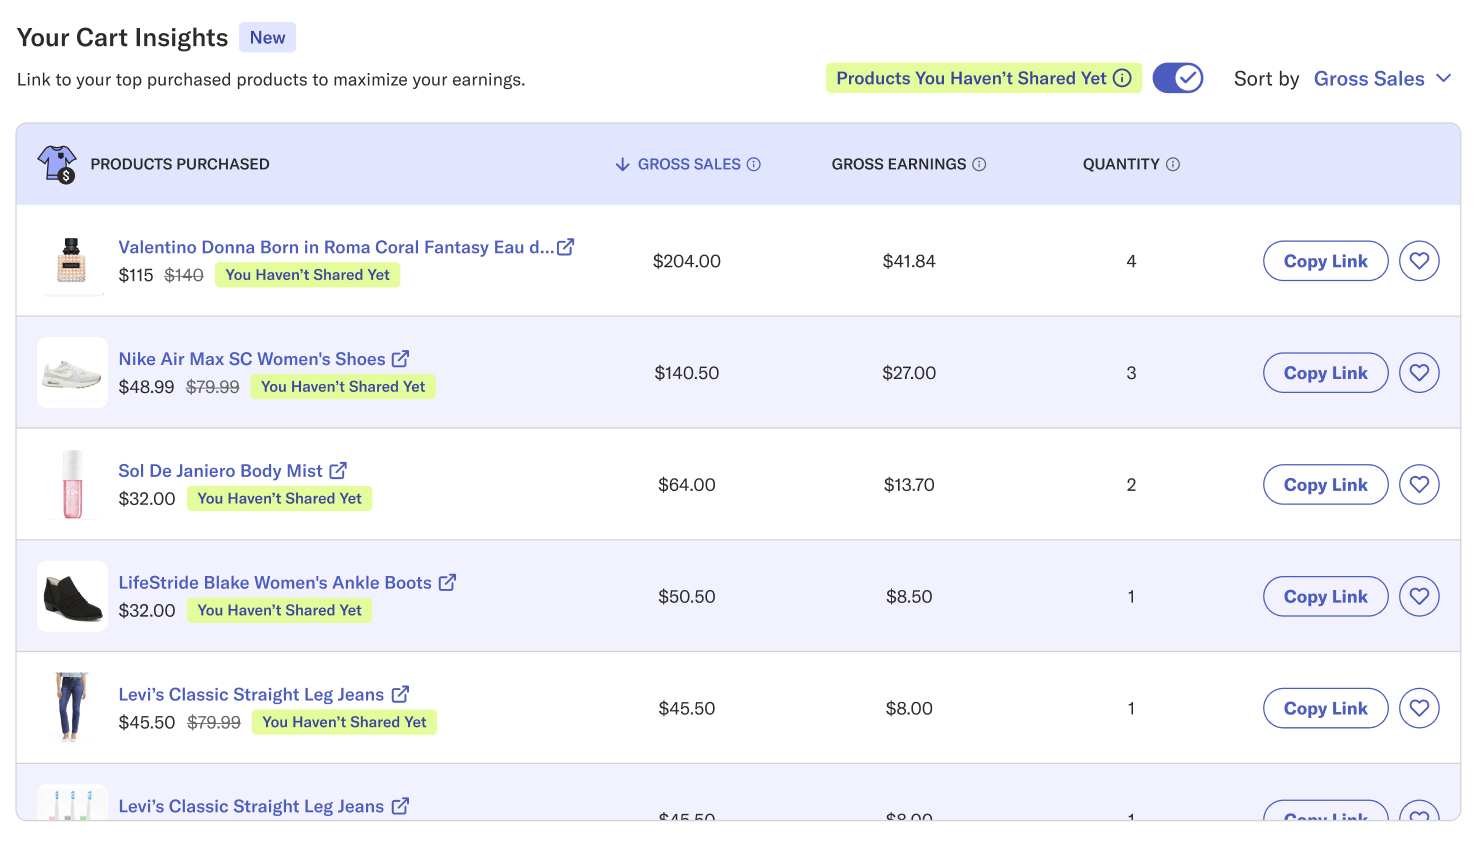The height and width of the screenshot is (842, 1482).
Task: Click the $50.50 gross sales value
Action: (687, 597)
